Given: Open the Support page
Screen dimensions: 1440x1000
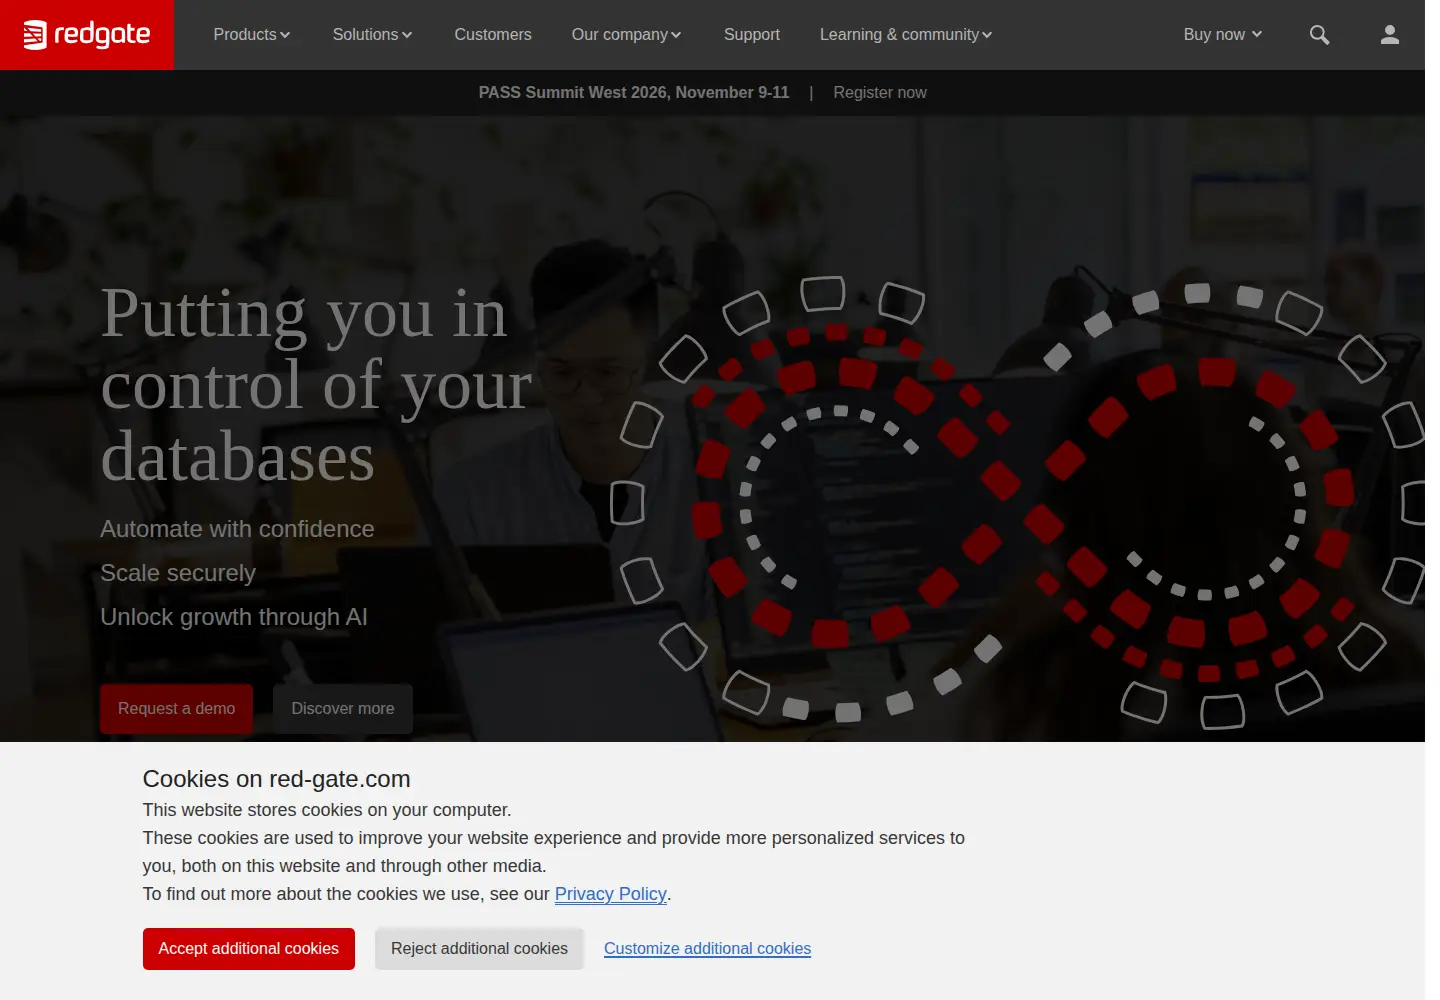Looking at the screenshot, I should coord(752,35).
